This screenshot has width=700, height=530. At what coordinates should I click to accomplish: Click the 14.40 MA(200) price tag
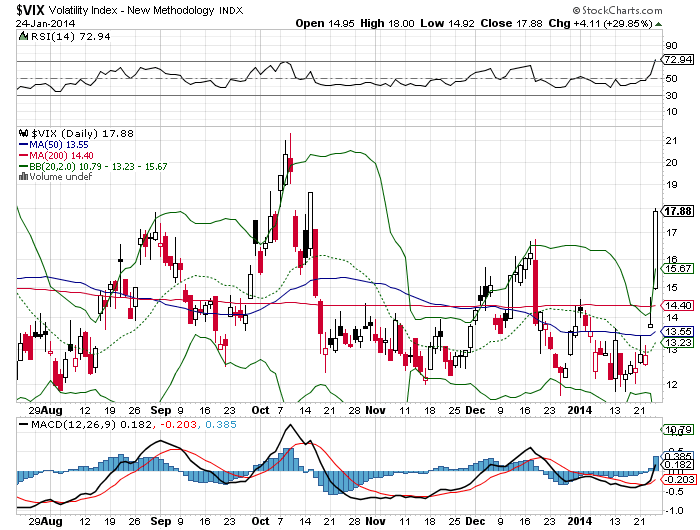[678, 305]
